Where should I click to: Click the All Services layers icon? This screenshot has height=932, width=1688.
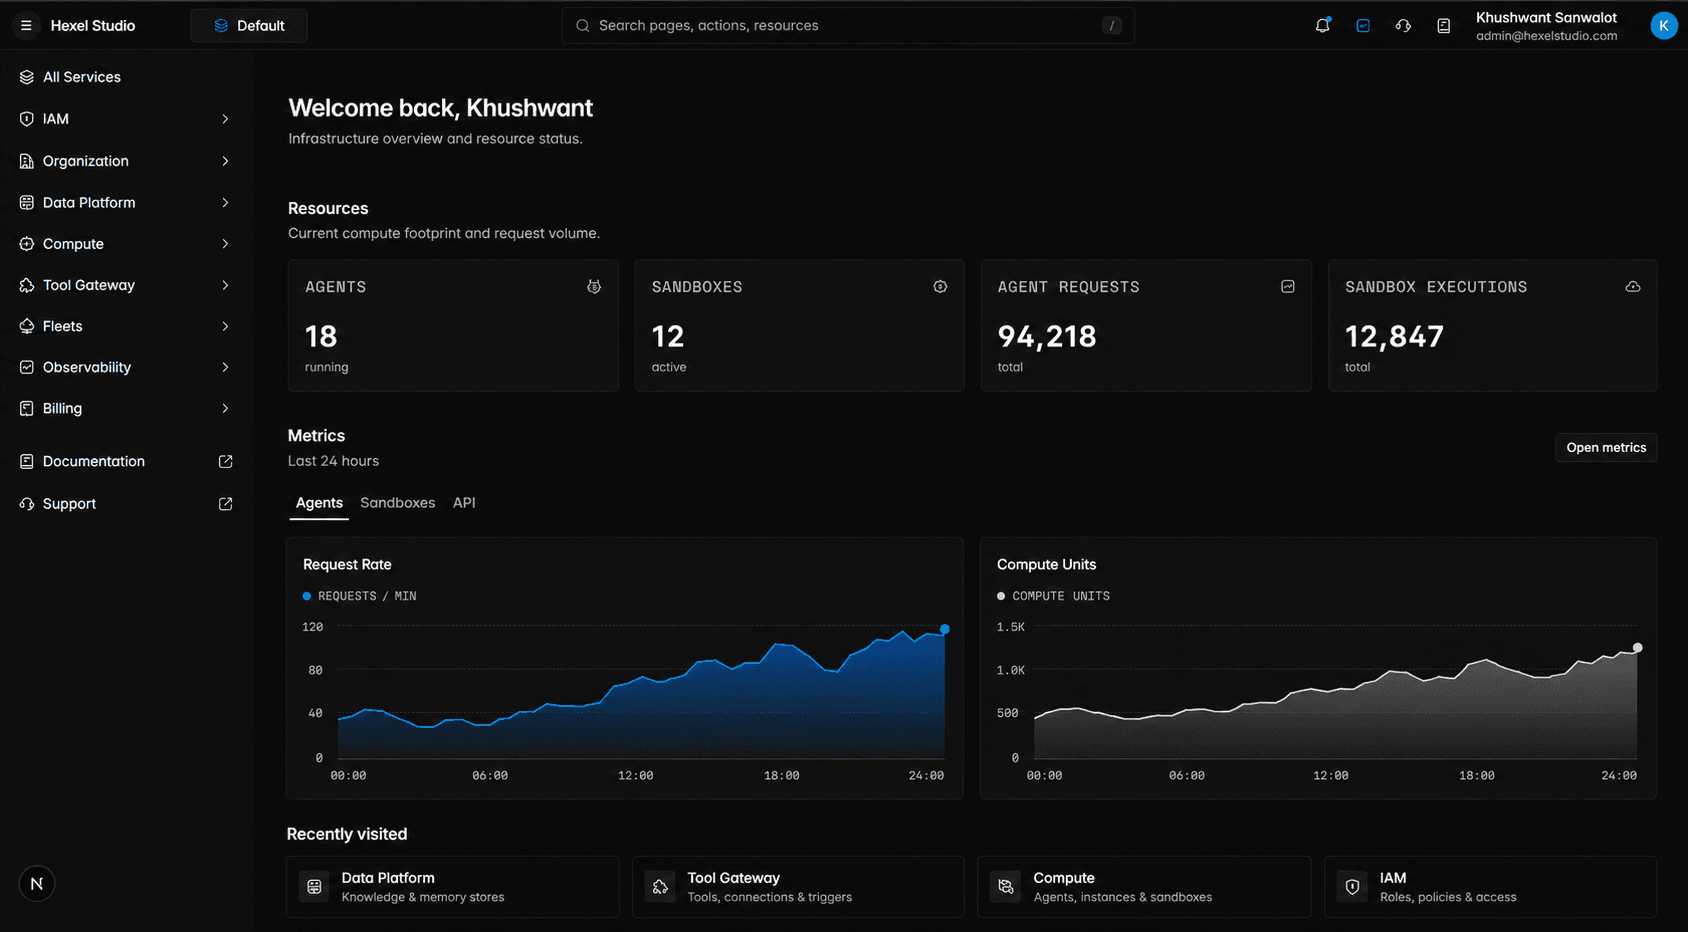(27, 77)
